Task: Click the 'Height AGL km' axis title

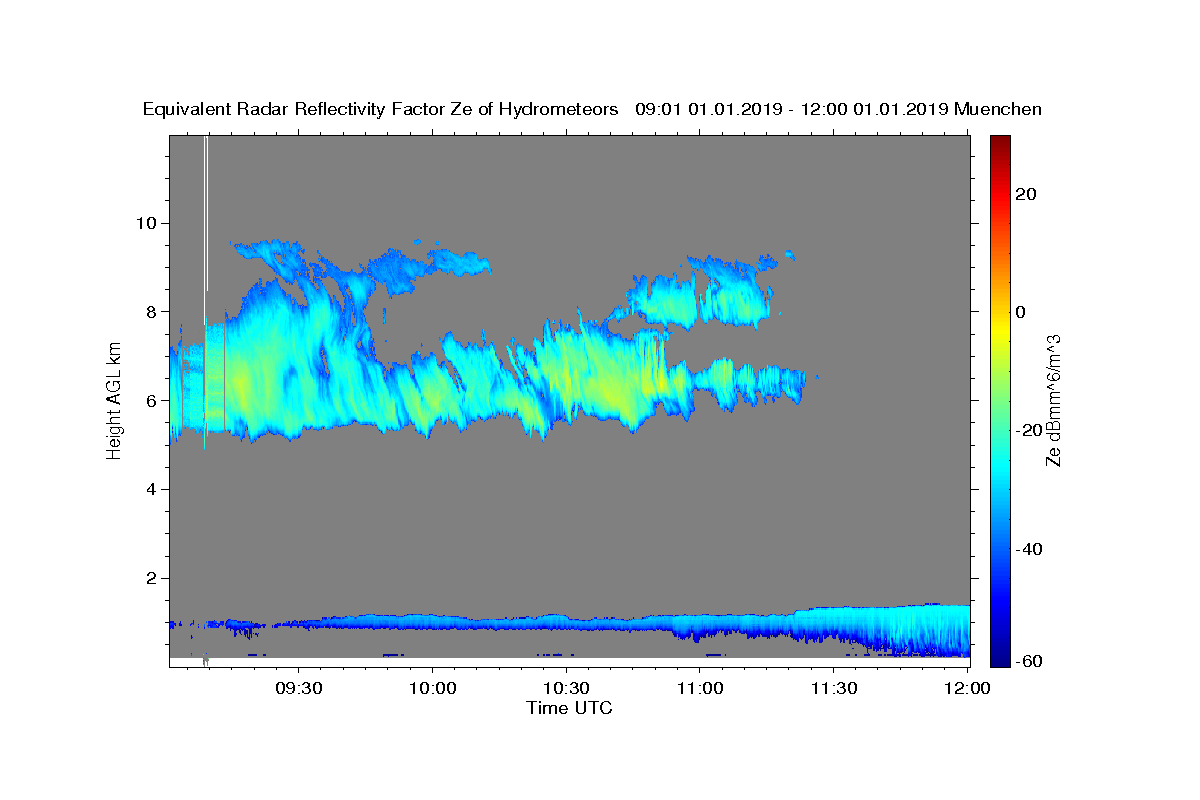Action: (x=114, y=399)
